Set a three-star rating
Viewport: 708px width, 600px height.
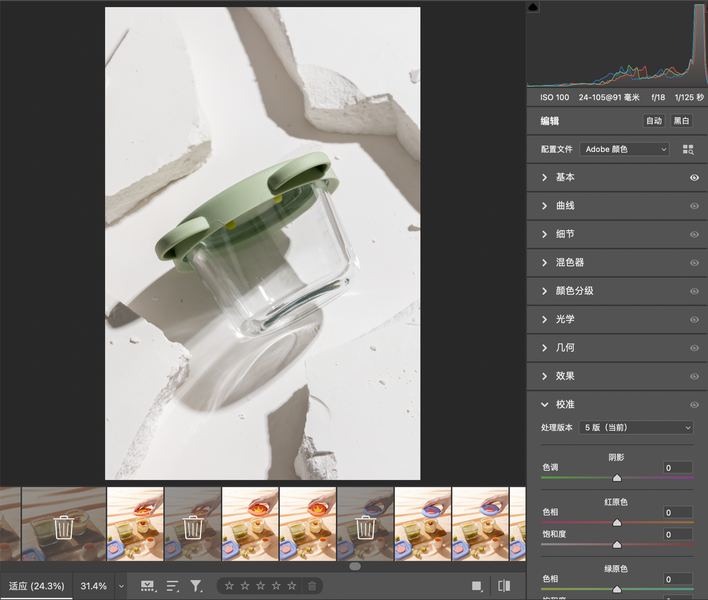(x=261, y=586)
